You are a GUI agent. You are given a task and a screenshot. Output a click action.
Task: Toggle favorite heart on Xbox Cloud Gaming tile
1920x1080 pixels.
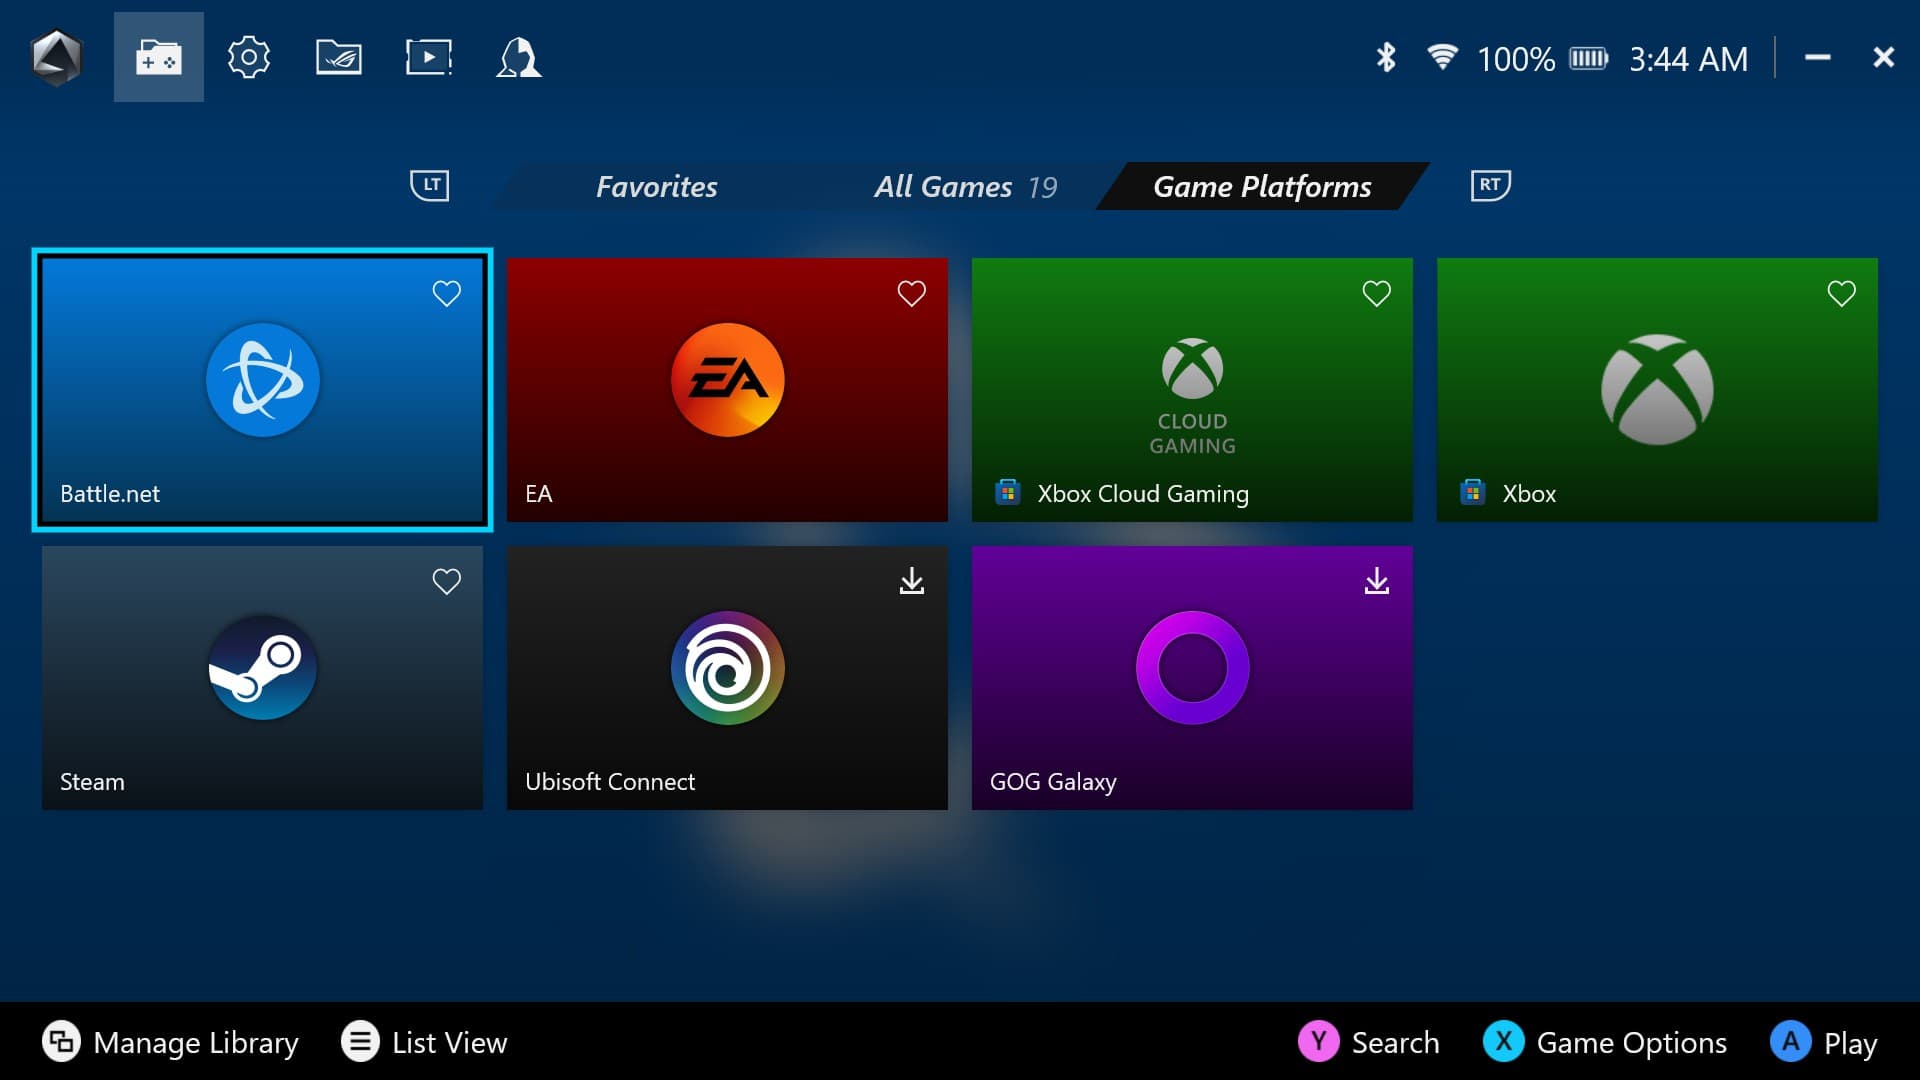pyautogui.click(x=1377, y=293)
